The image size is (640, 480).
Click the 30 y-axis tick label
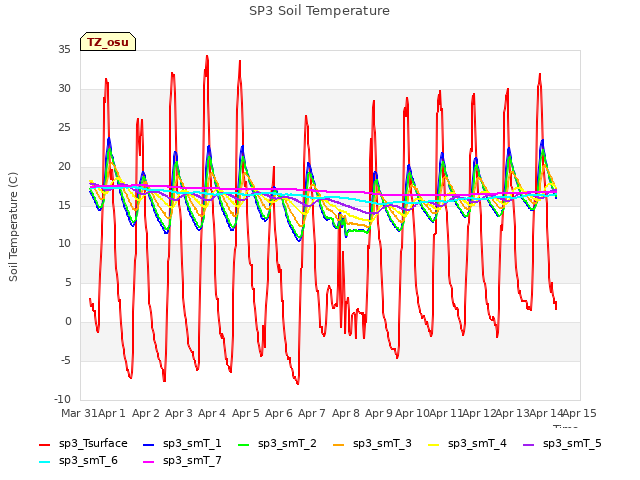coord(64,89)
